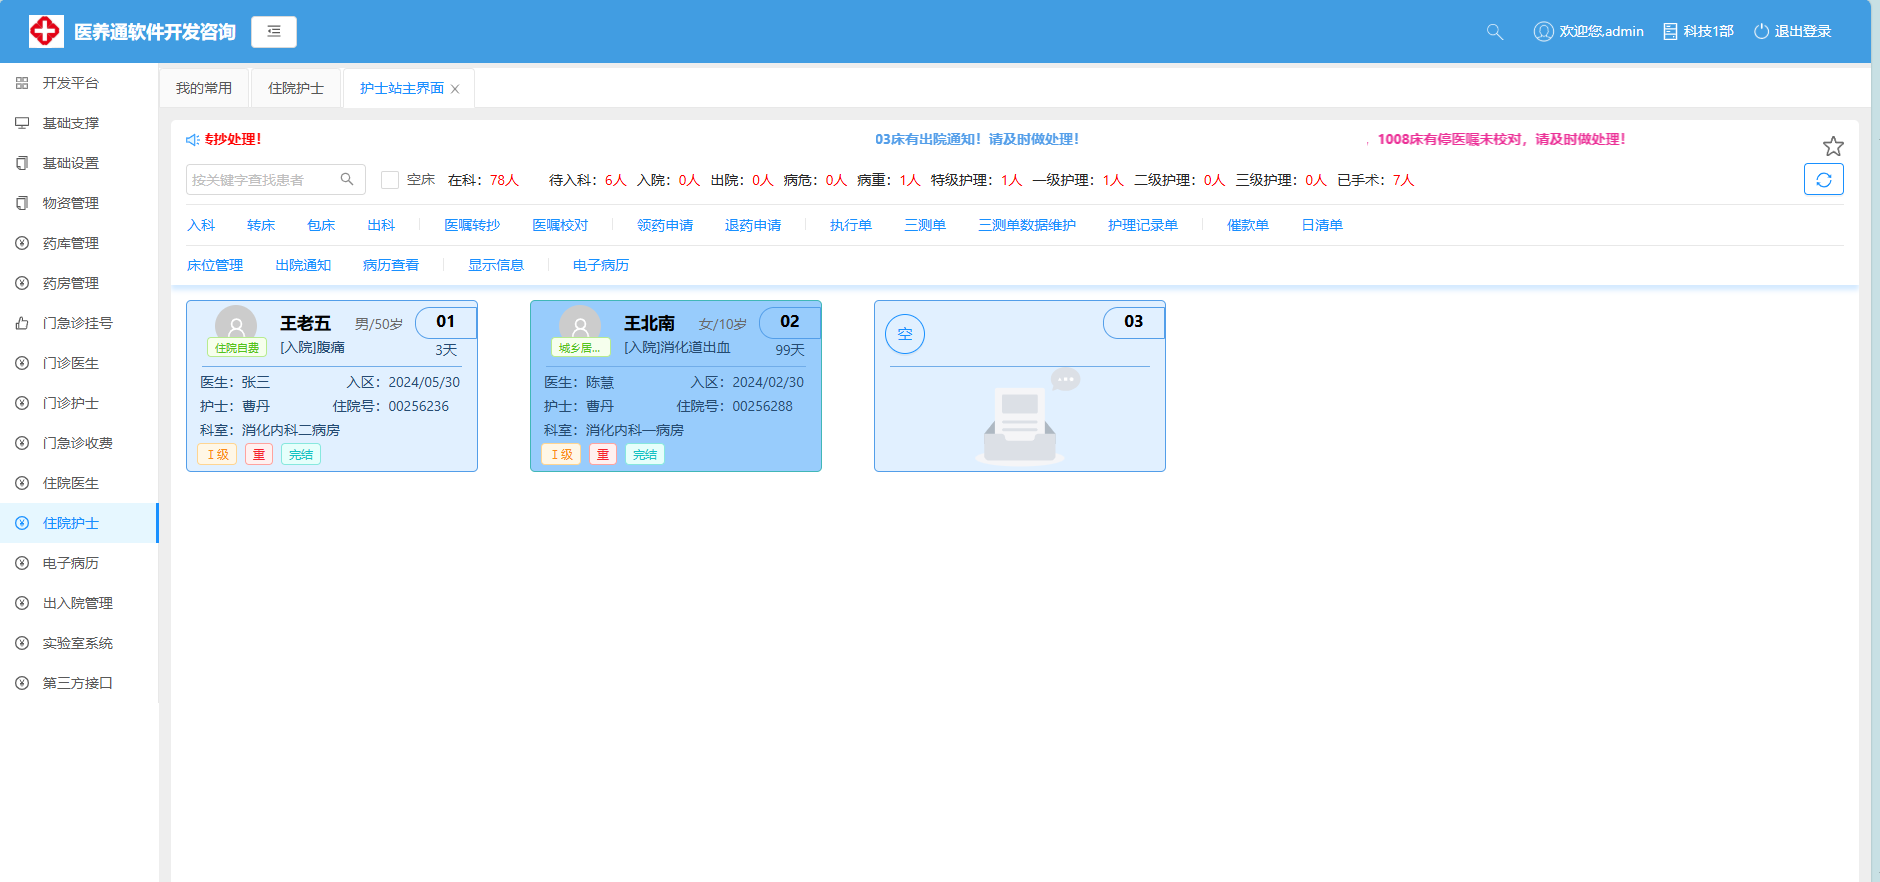
Task: Click the 基础支撑 monitor icon
Action: 22,123
